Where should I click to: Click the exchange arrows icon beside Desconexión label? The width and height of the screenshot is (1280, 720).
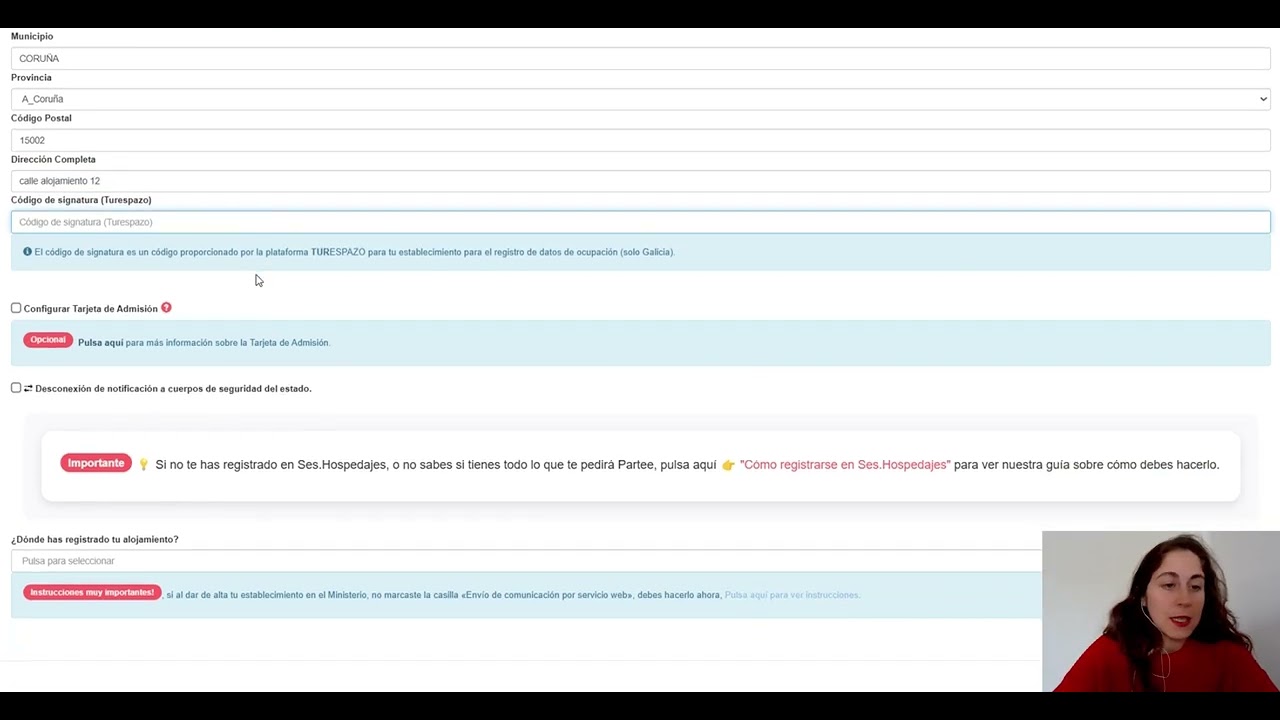tap(28, 388)
